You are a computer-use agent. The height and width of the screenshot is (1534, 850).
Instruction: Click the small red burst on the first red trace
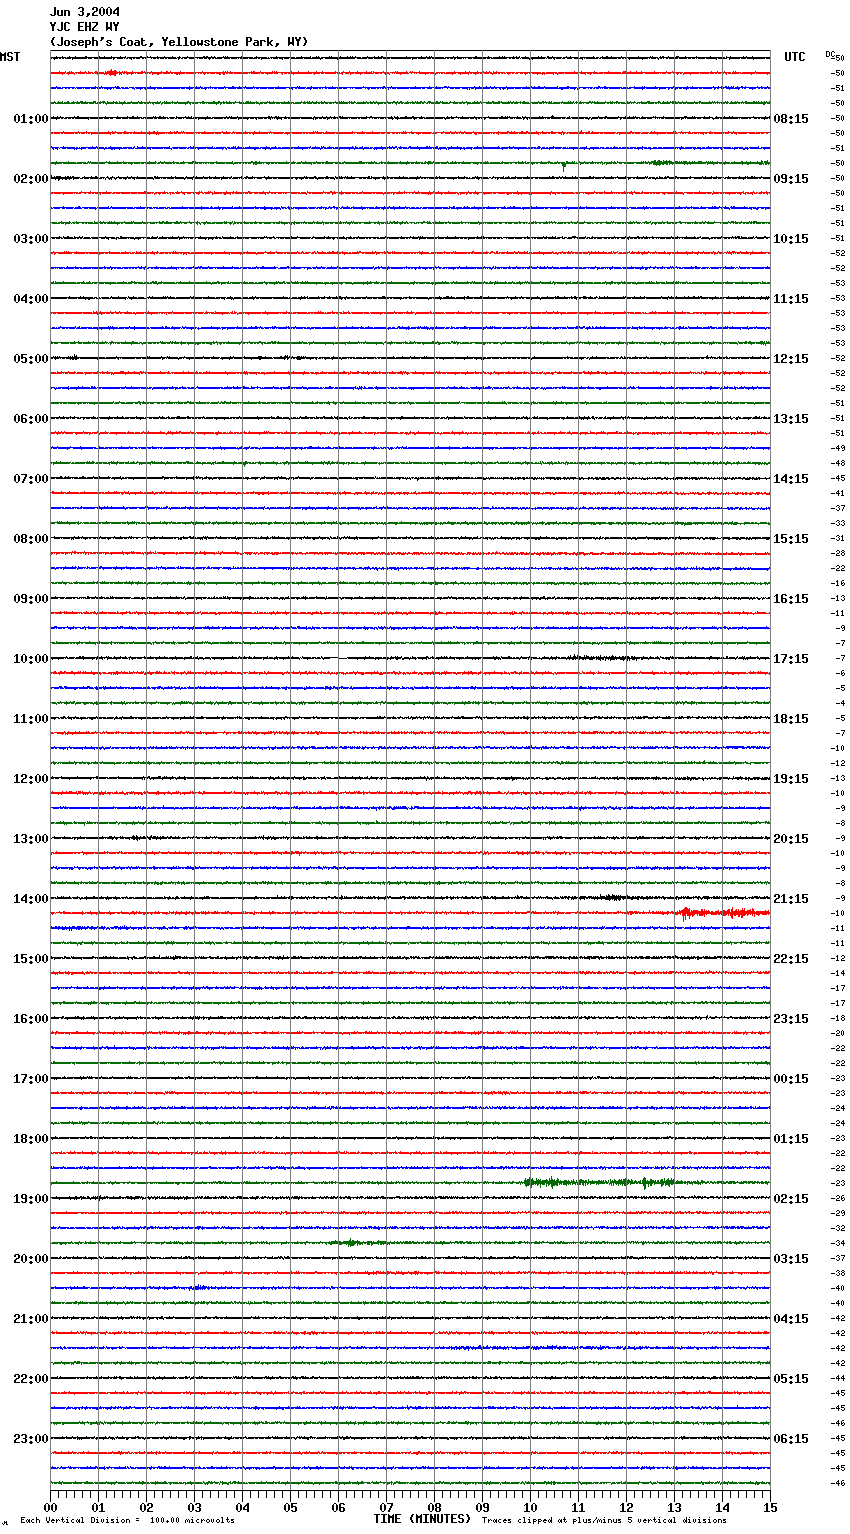[x=111, y=73]
